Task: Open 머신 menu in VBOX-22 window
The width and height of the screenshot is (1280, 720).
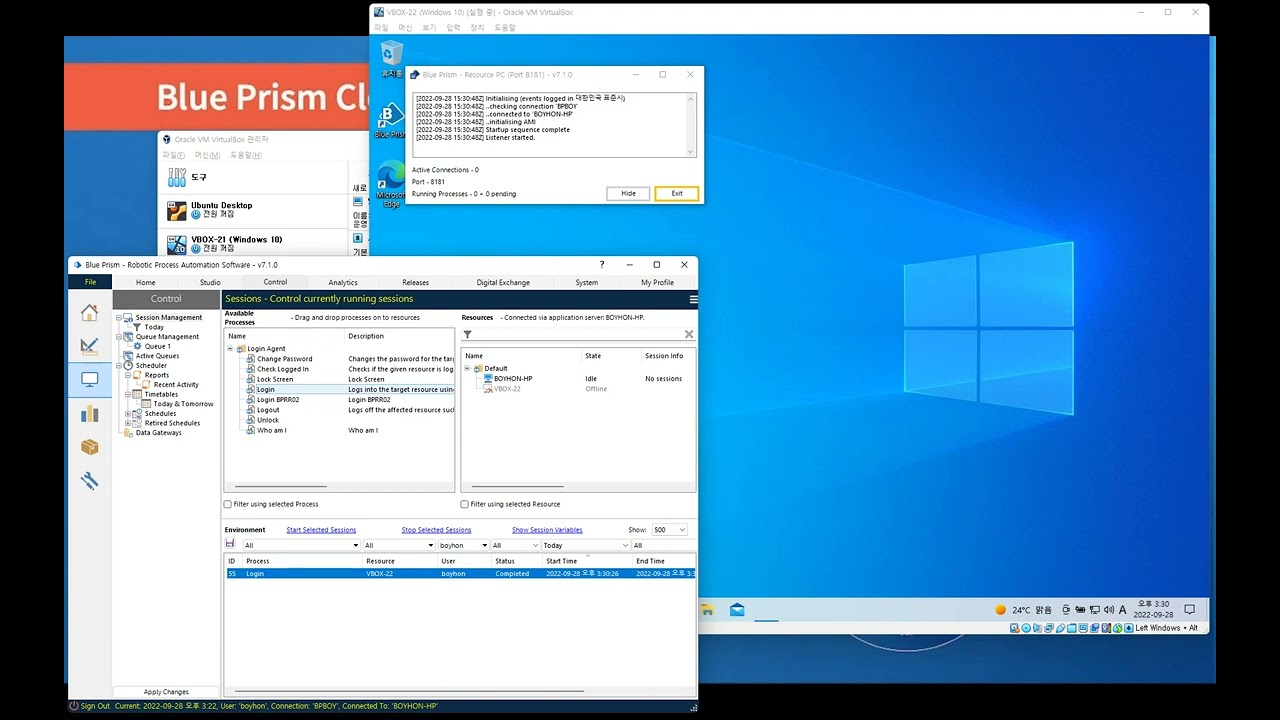Action: (405, 28)
